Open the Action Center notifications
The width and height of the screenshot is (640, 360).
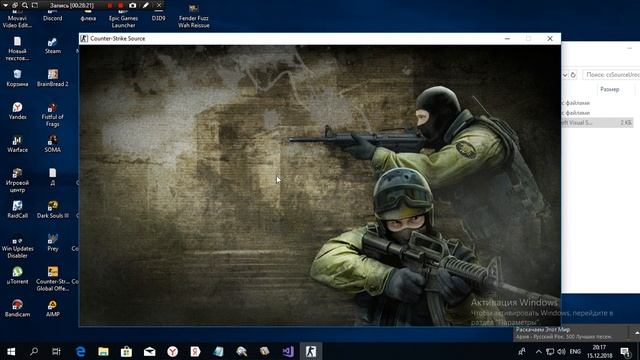[x=625, y=351]
